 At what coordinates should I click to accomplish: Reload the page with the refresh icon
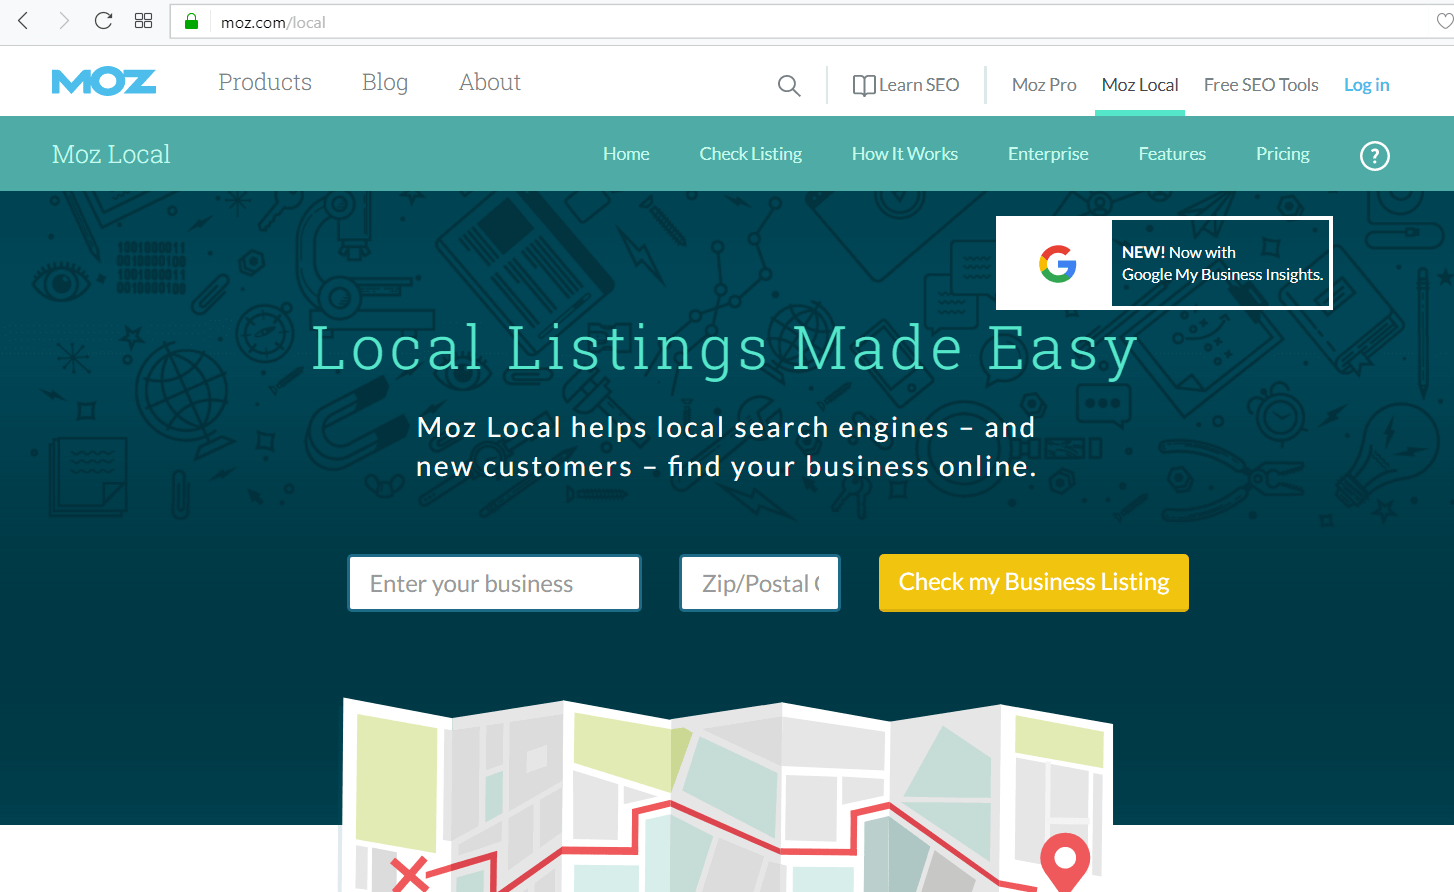(103, 21)
